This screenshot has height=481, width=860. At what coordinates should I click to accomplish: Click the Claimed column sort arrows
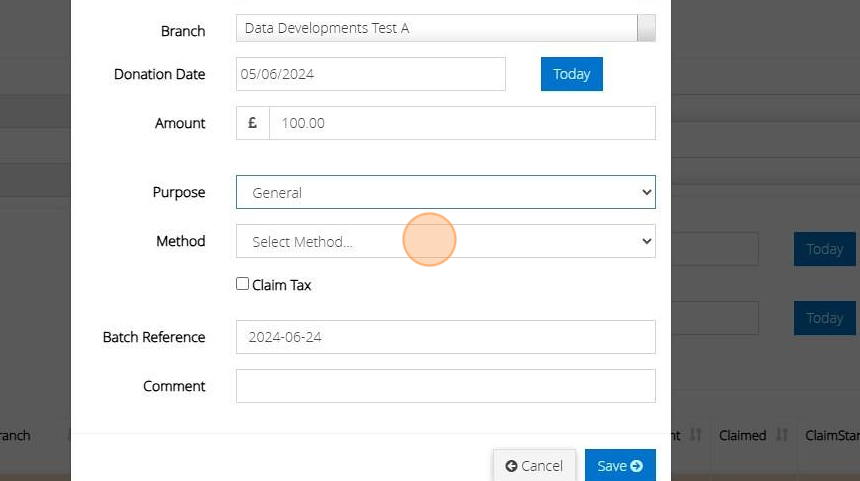coord(781,436)
